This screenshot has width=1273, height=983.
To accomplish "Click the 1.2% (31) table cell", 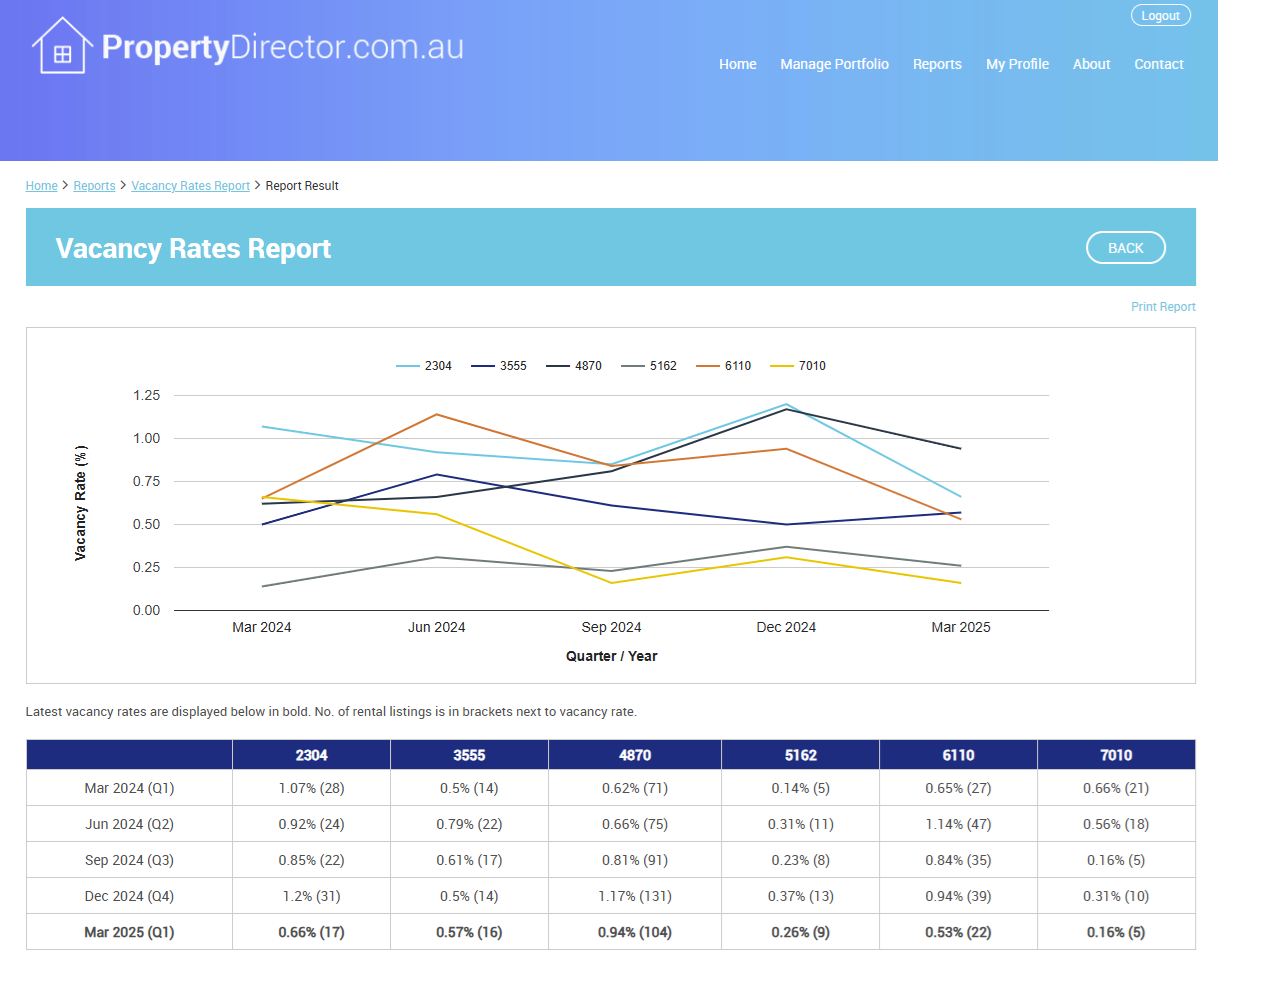I will pos(311,896).
